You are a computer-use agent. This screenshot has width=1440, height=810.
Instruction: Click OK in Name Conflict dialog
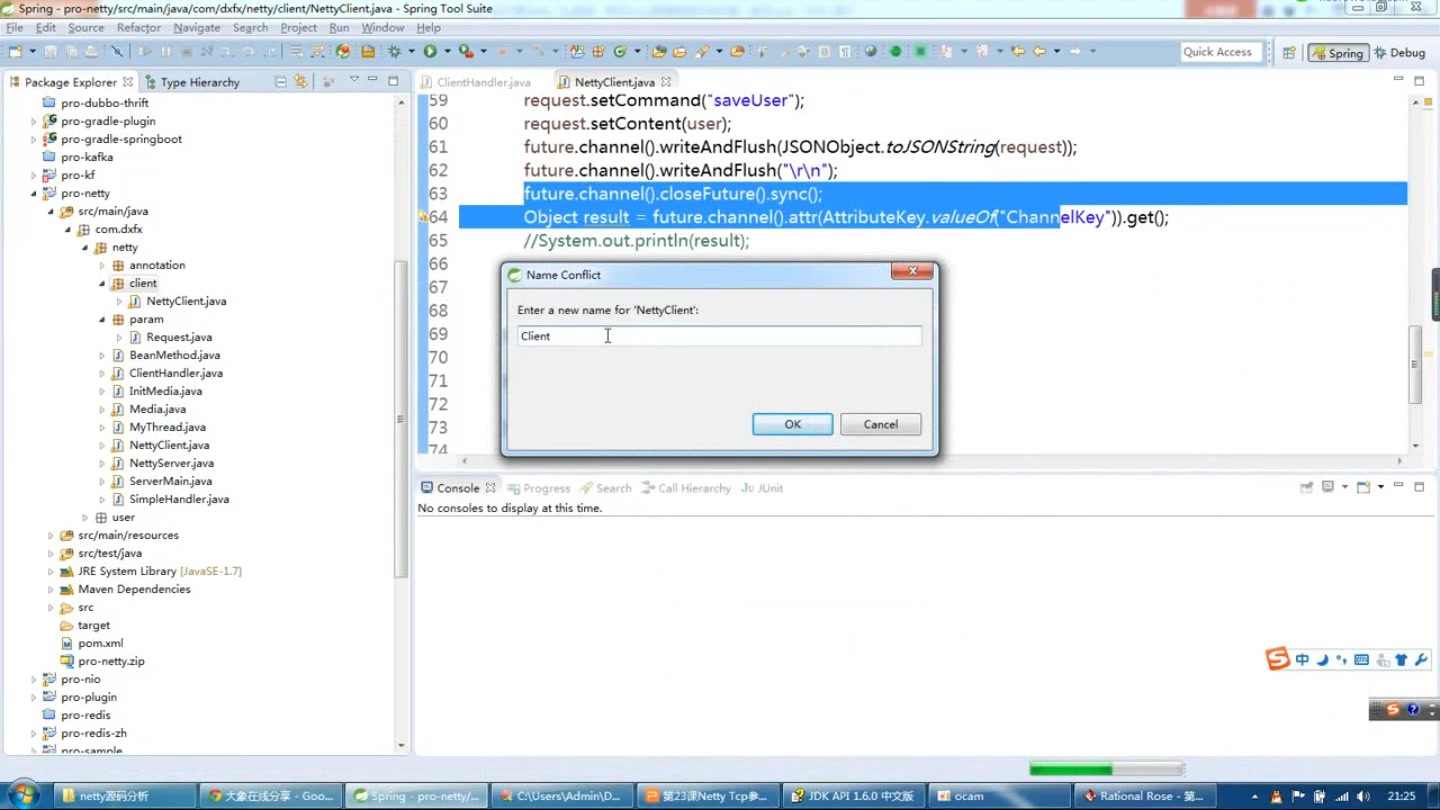tap(792, 424)
